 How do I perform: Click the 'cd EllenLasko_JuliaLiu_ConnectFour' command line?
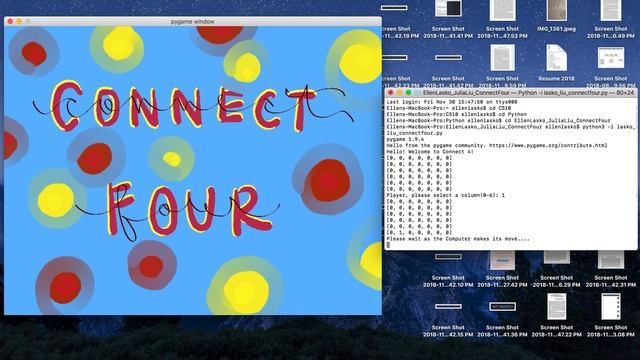[498, 120]
